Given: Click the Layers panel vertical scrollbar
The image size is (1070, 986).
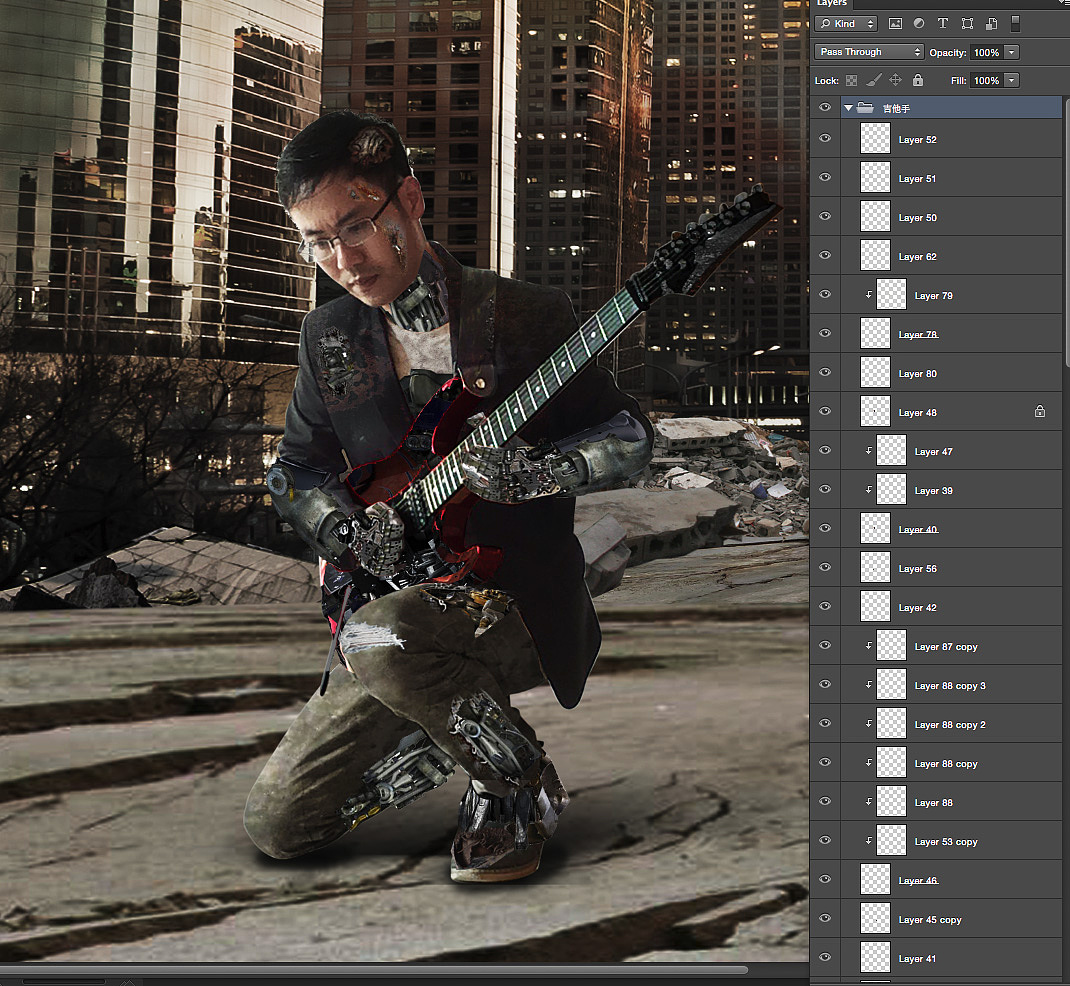Looking at the screenshot, I should pyautogui.click(x=1067, y=232).
